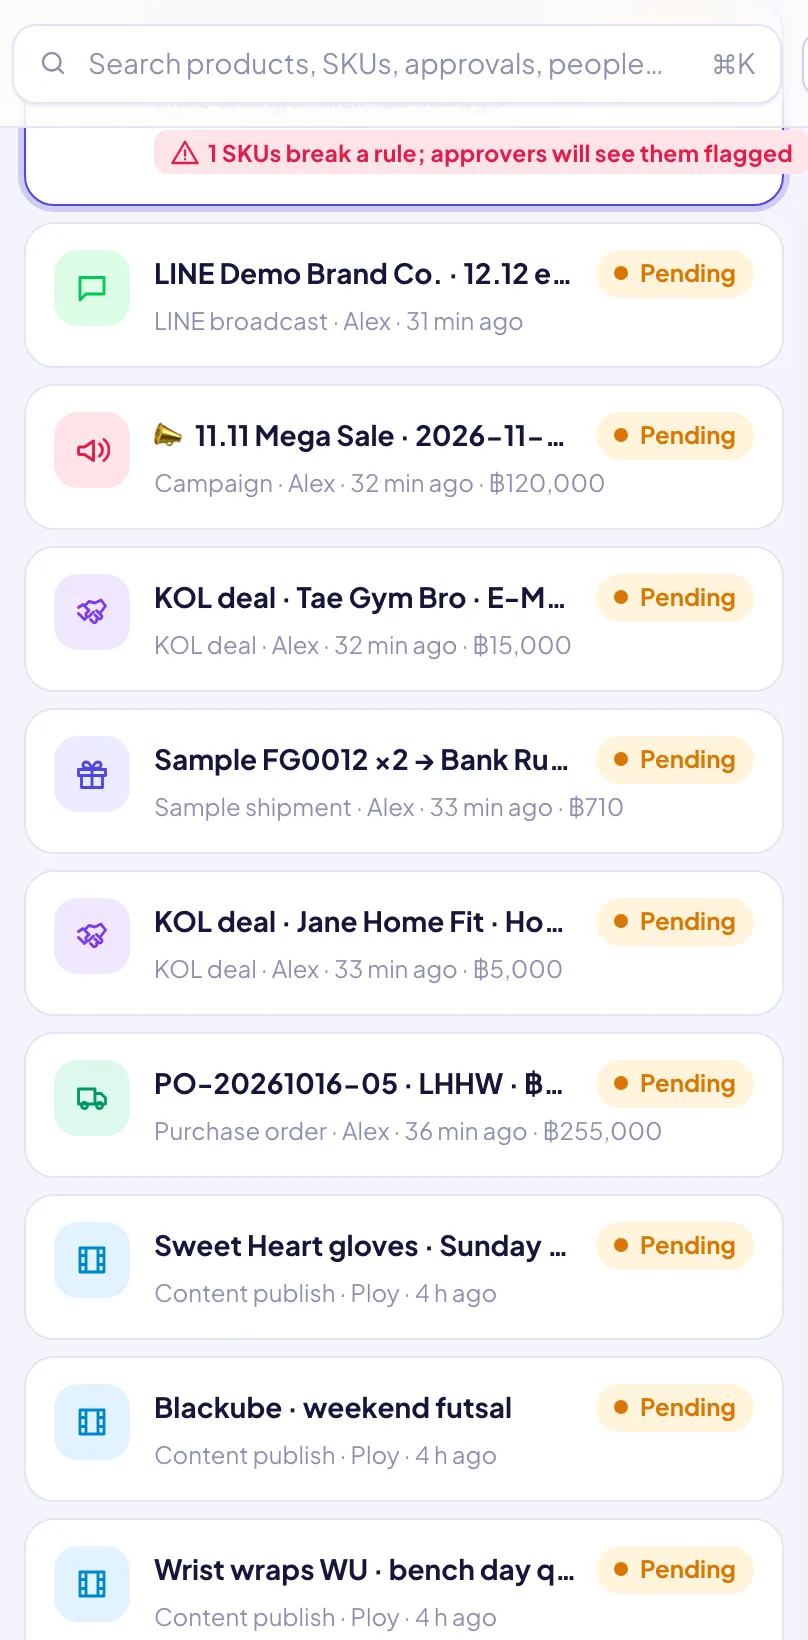Click the truck icon for PO-20261016-05
Image resolution: width=808 pixels, height=1640 pixels.
[x=92, y=1099]
